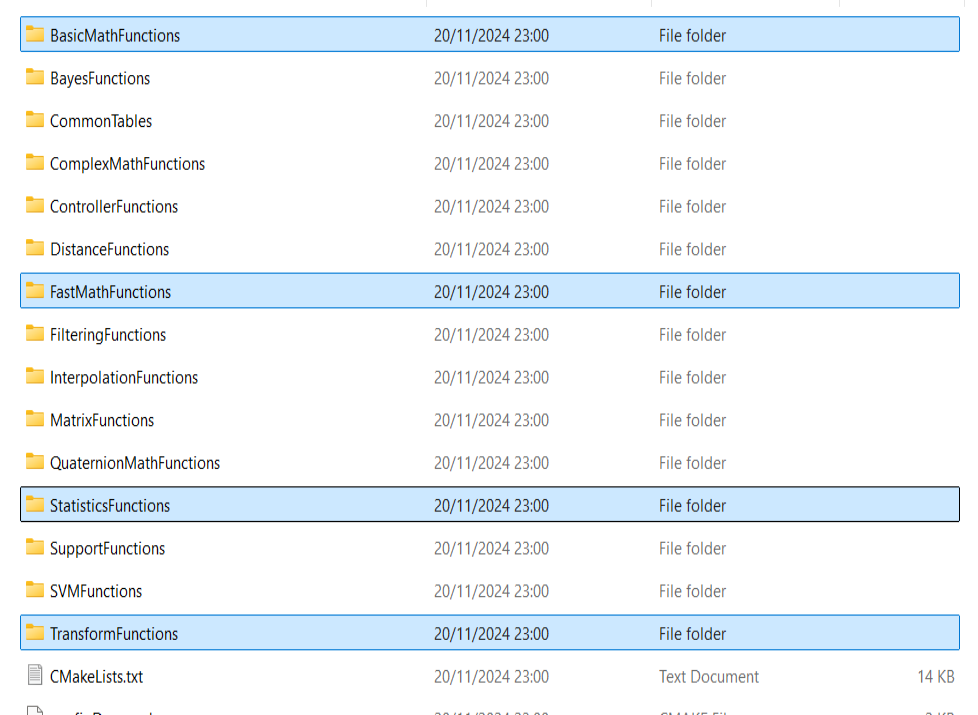Viewport: 978px width, 715px height.
Task: Select the InterpolationFunctions folder name
Action: [x=124, y=378]
